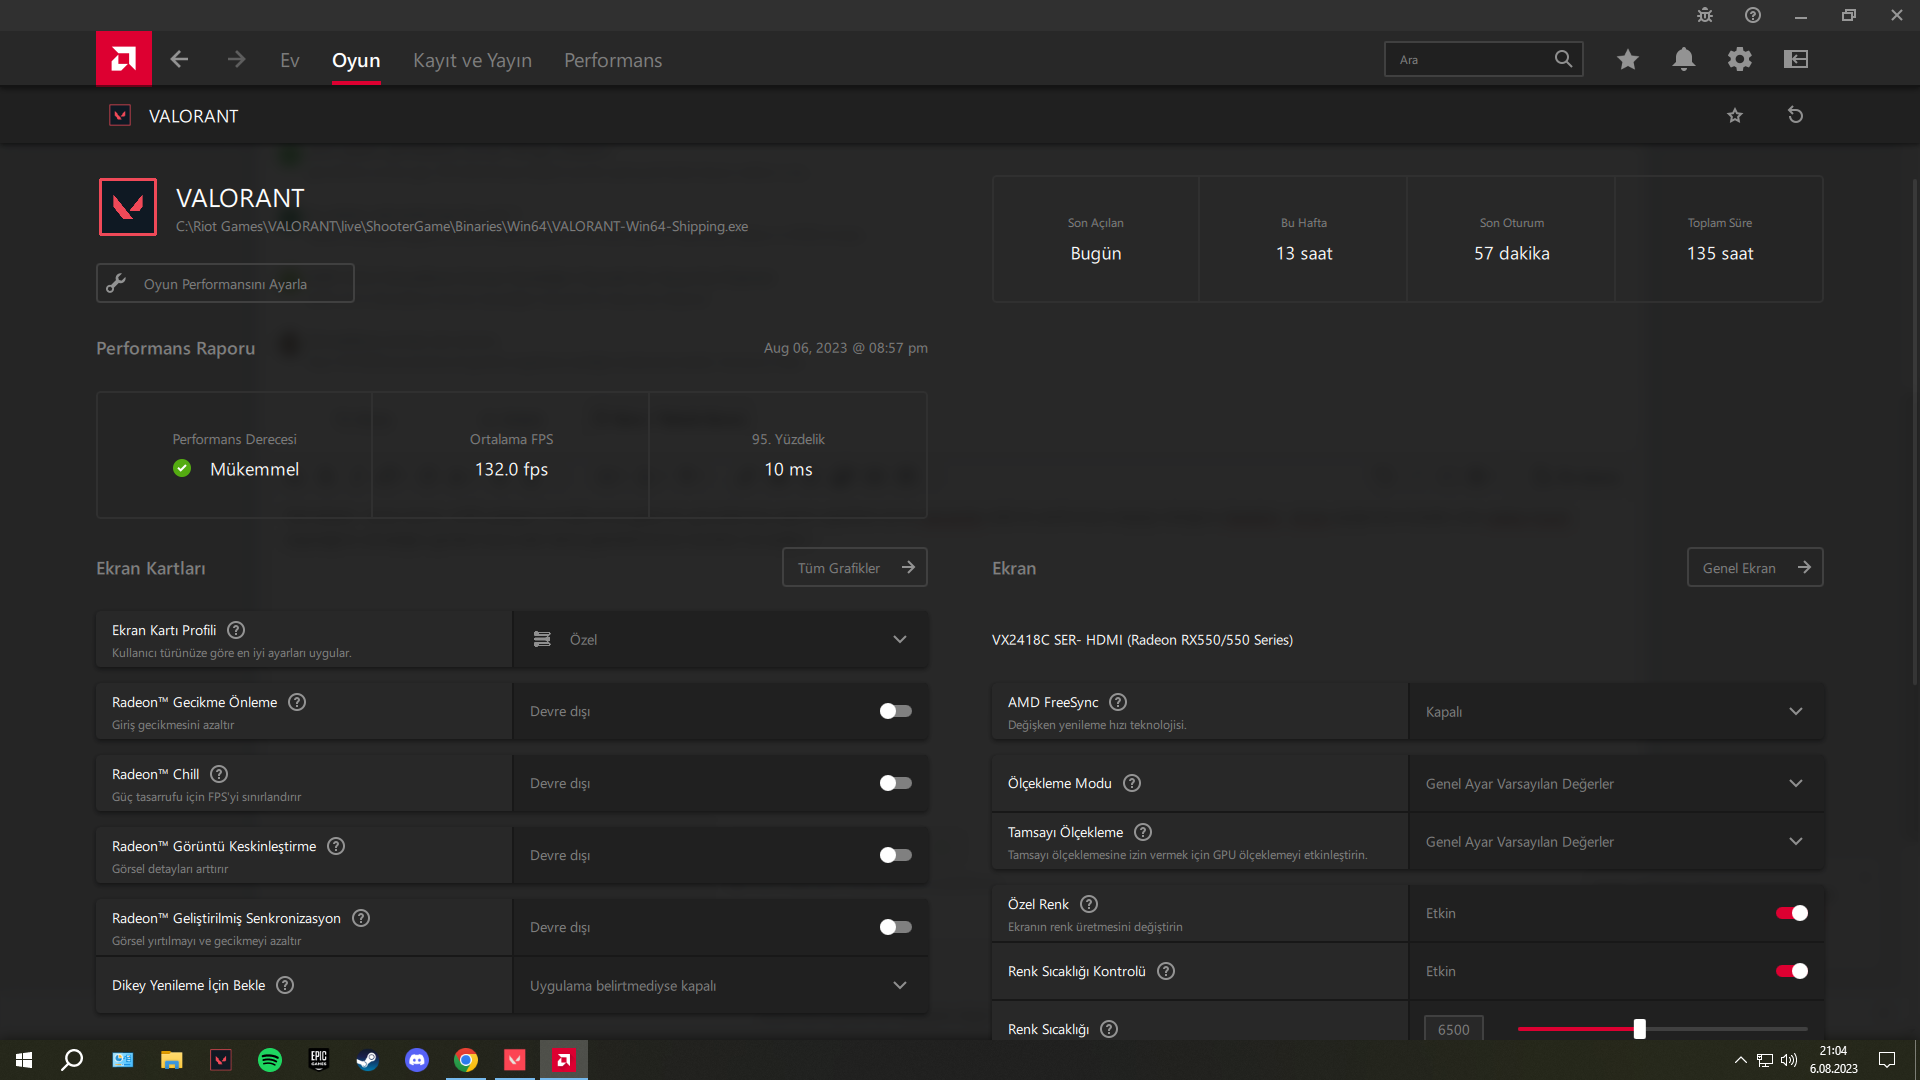The image size is (1920, 1080).
Task: Enable Radeon Görüntü Keskinleştirme toggle
Action: point(895,855)
